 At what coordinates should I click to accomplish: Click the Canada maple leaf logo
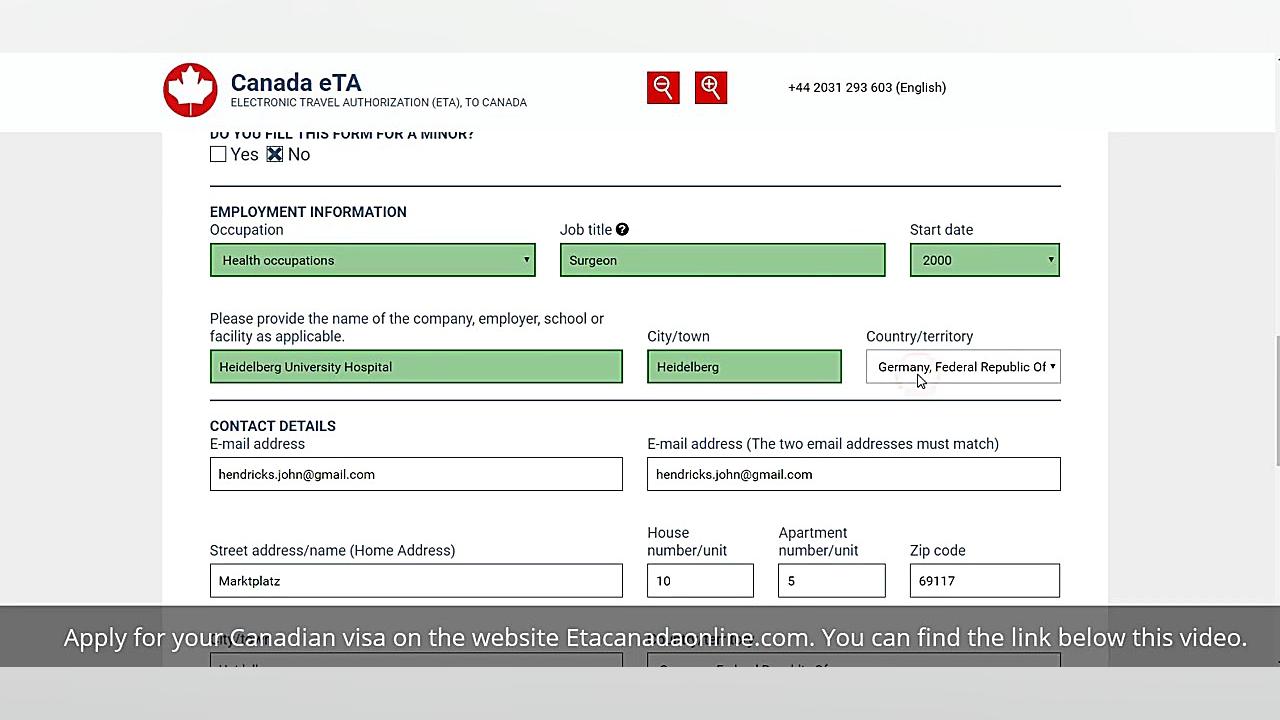click(x=190, y=90)
